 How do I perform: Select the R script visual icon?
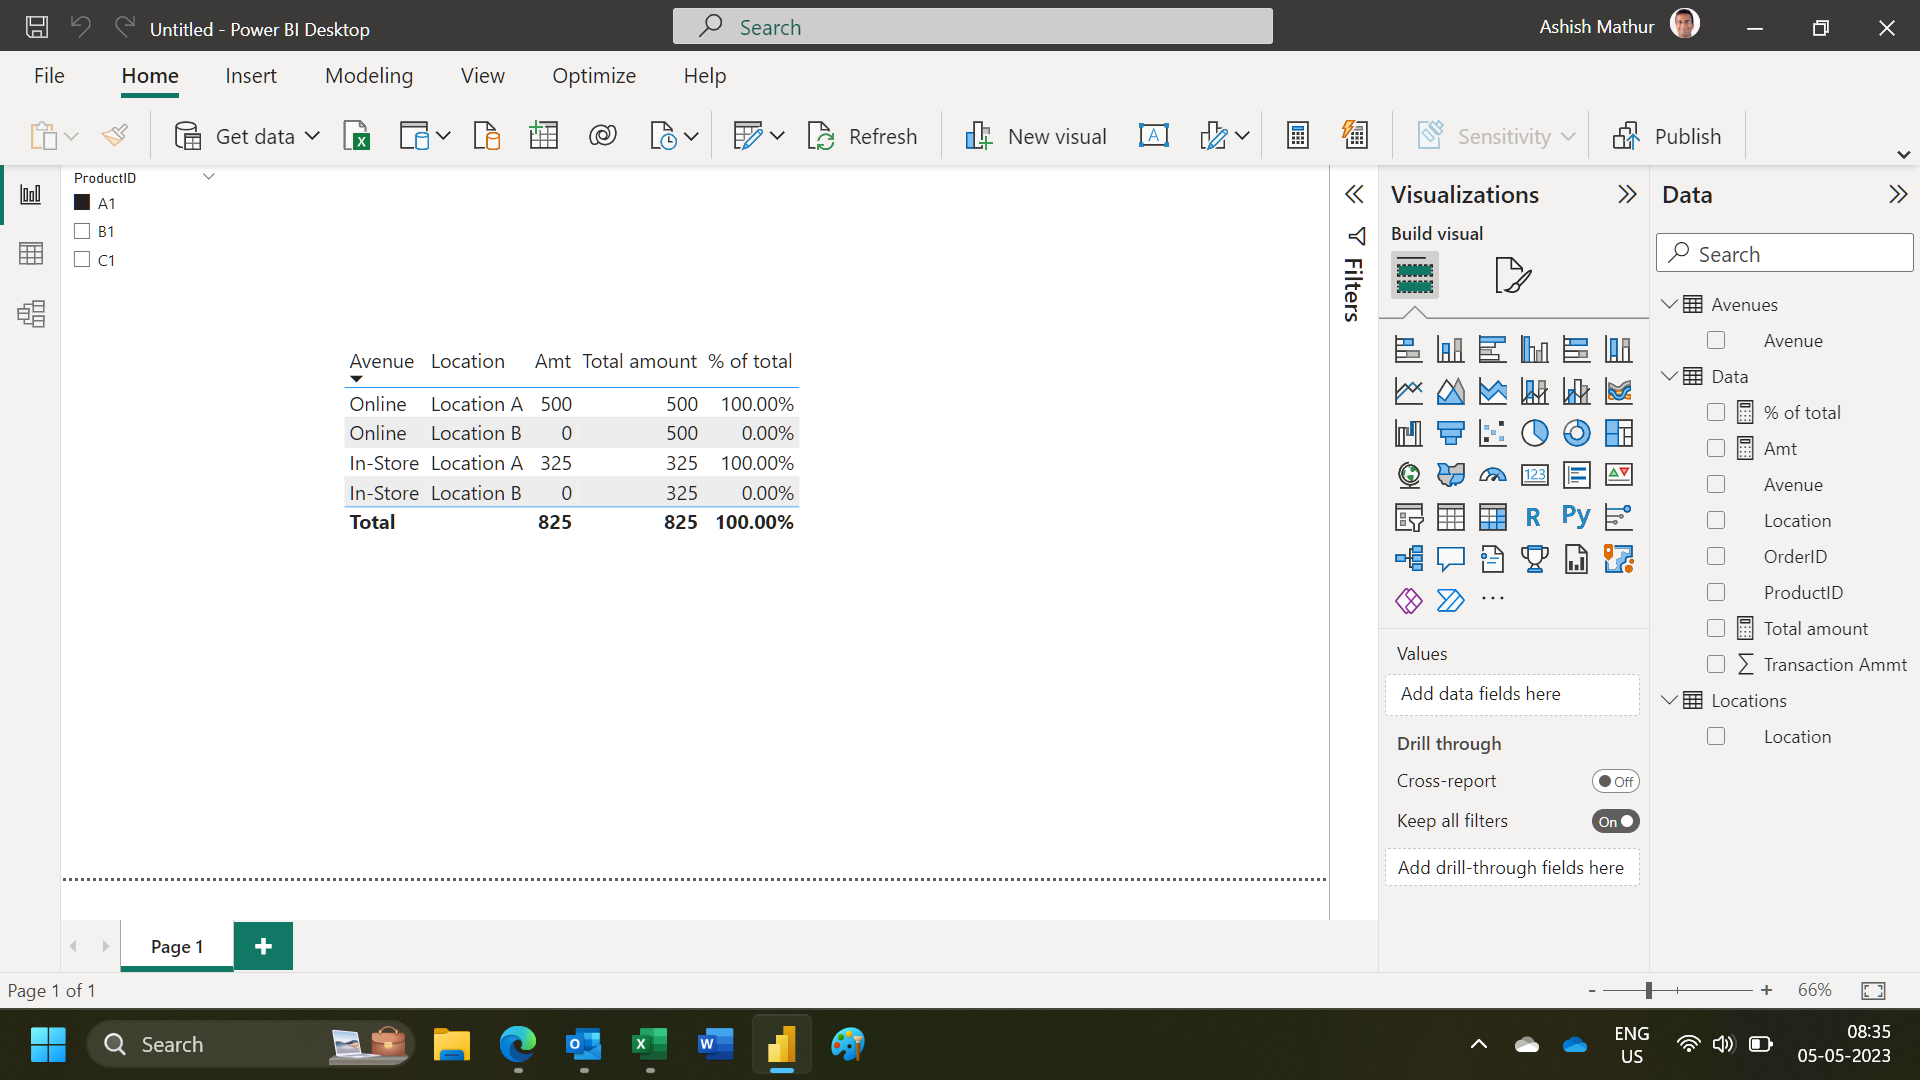click(x=1534, y=517)
